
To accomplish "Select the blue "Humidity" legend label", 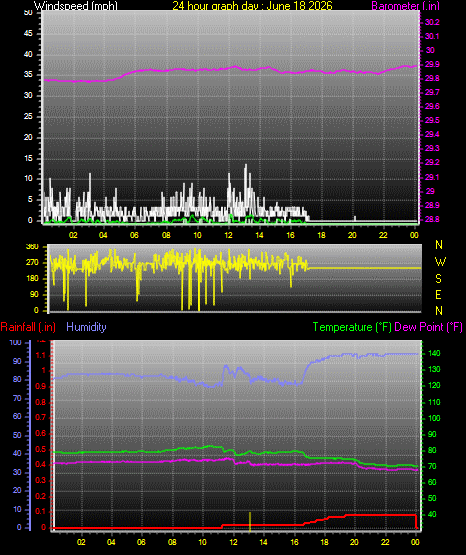I will [86, 327].
